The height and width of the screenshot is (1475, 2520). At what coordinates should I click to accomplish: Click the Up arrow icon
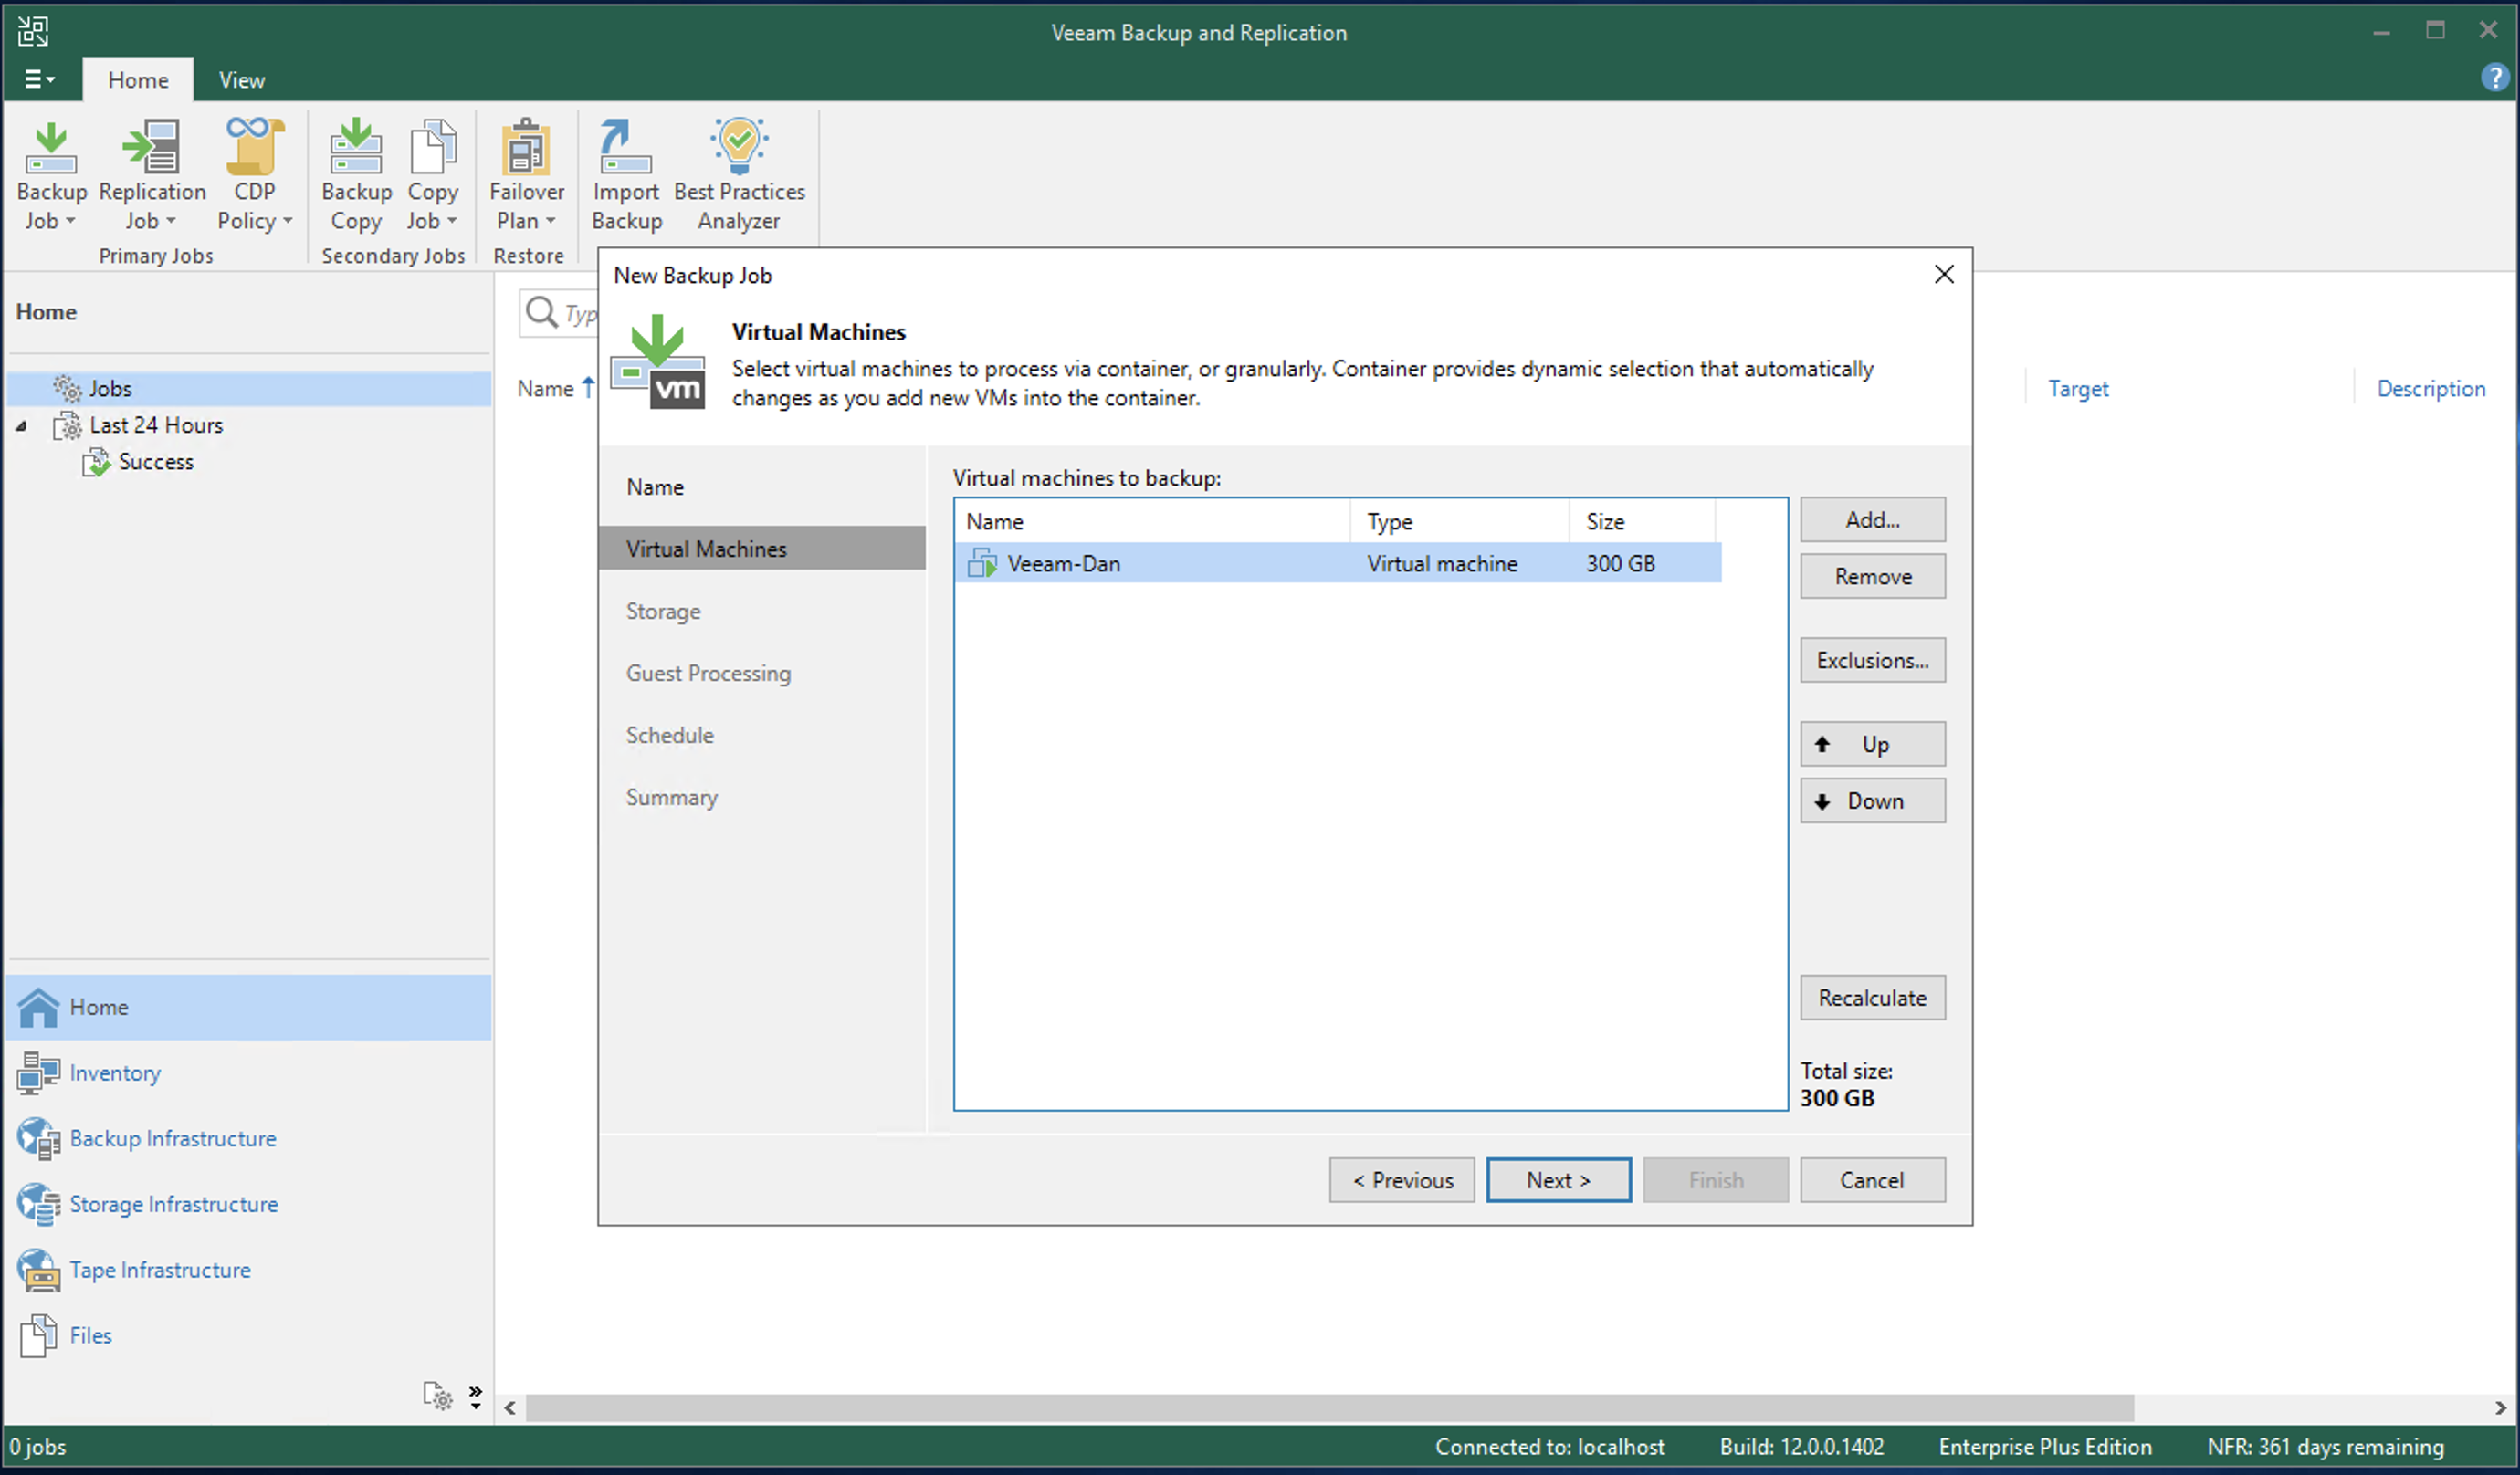[x=1822, y=744]
